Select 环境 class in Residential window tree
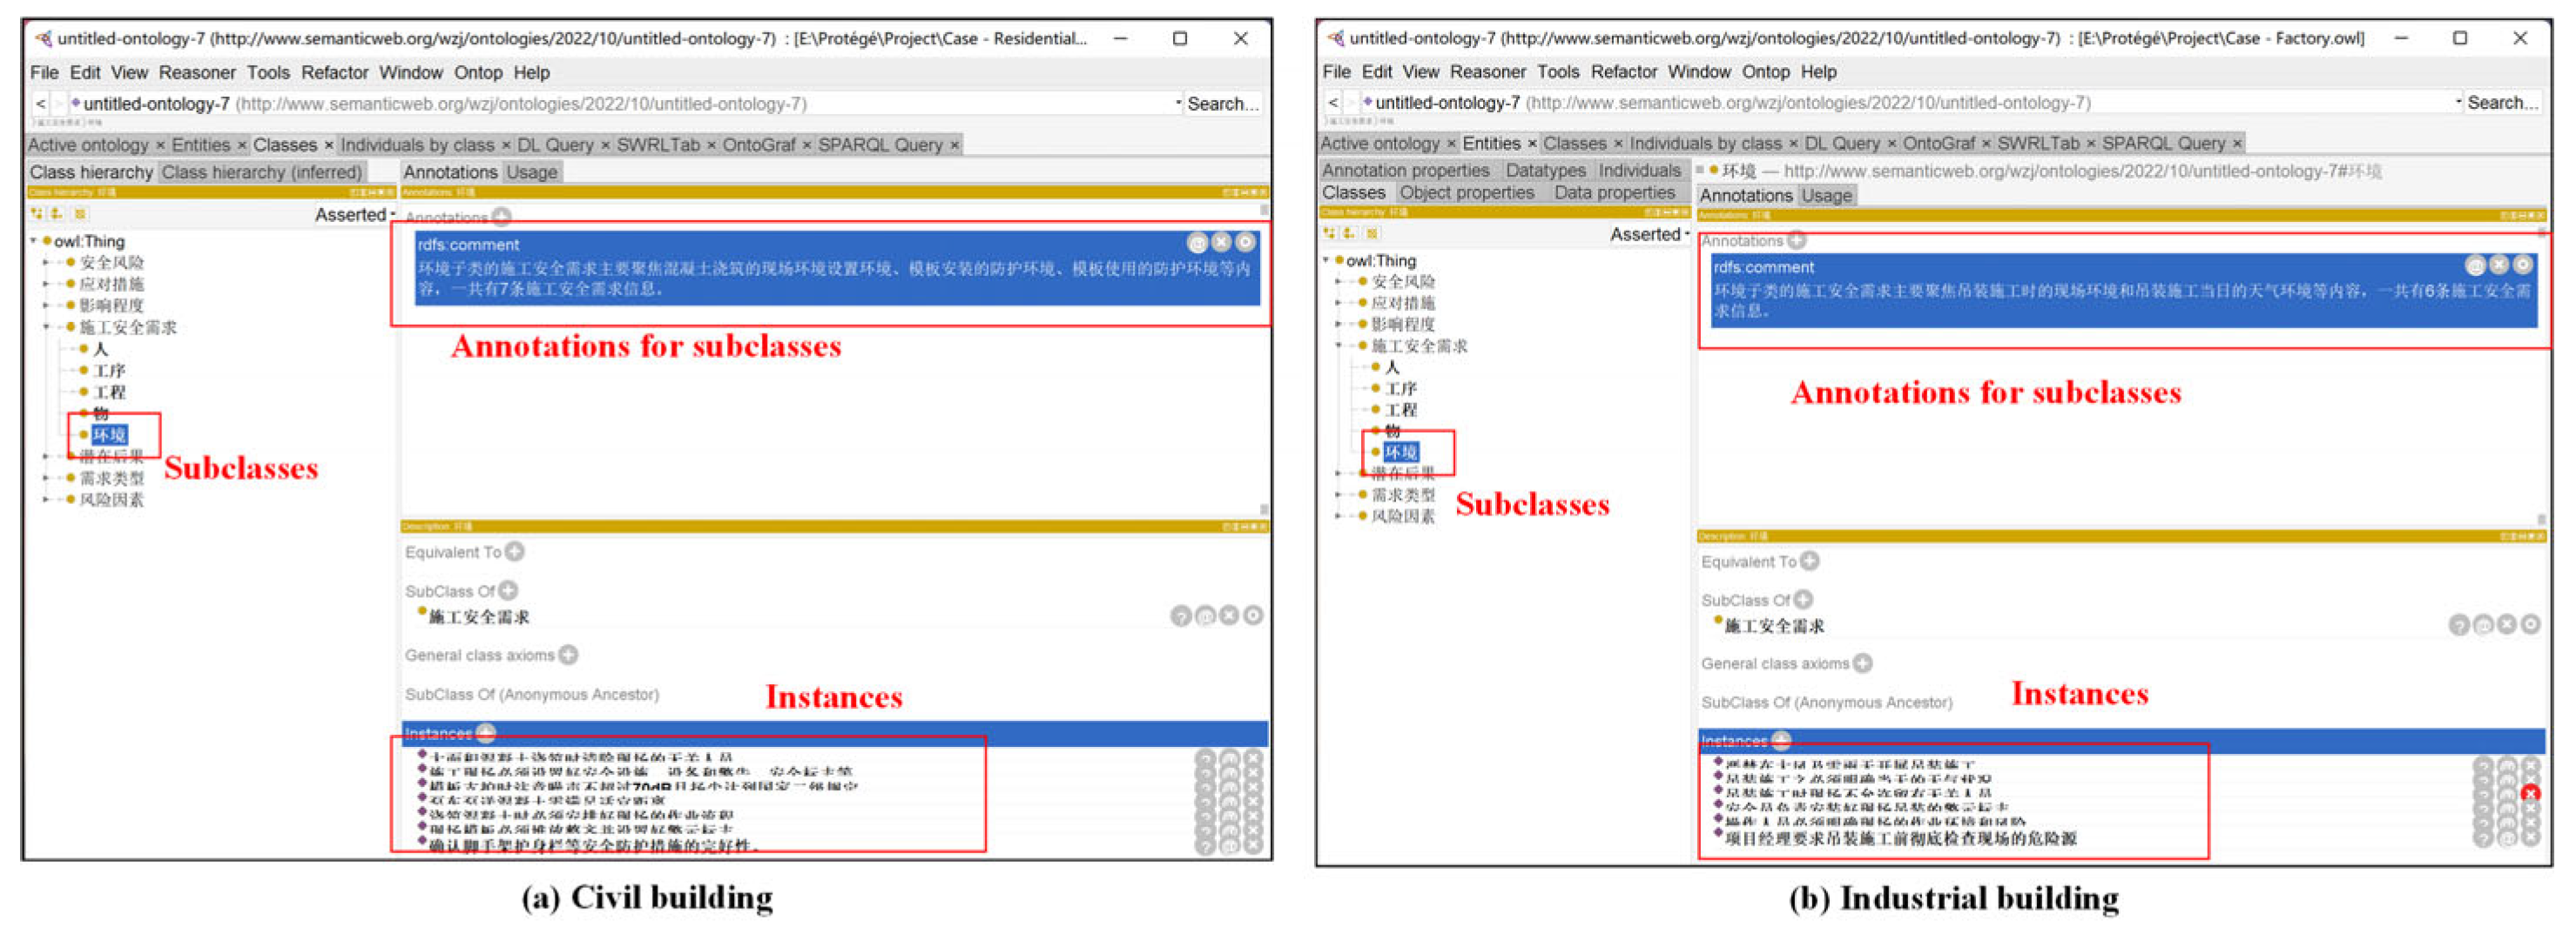 (109, 435)
